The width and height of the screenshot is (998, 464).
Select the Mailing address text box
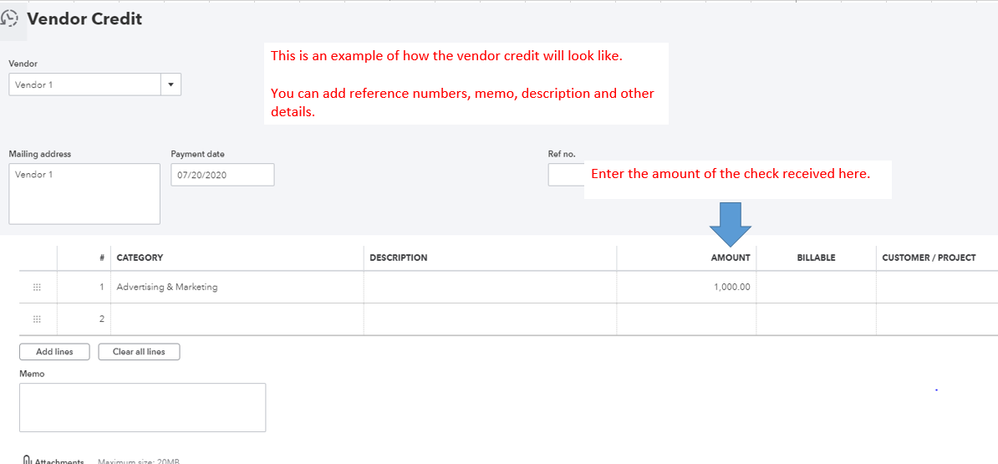[x=84, y=194]
